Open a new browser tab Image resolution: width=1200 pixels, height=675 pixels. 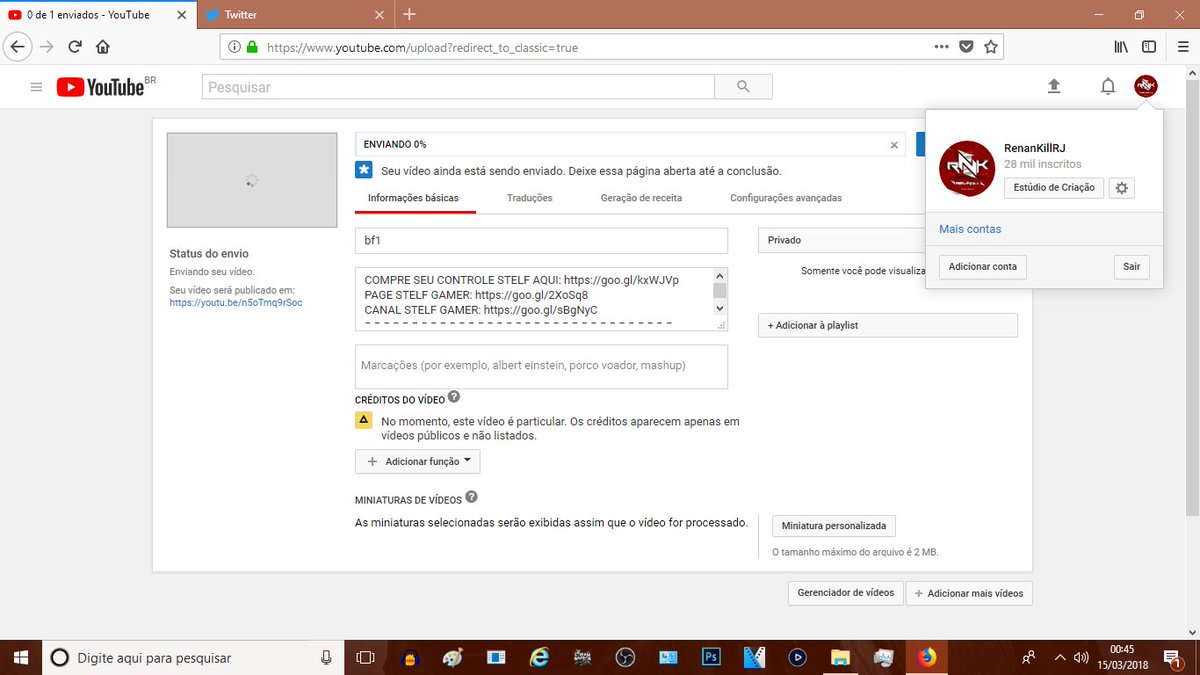coord(409,14)
